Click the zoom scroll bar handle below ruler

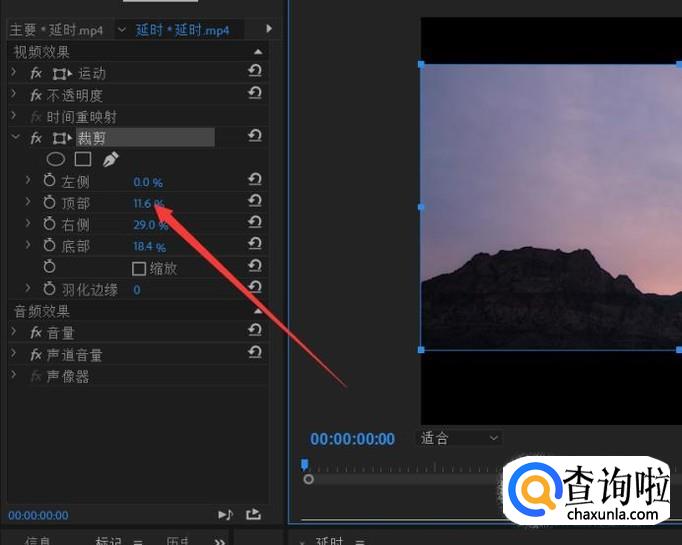pos(308,479)
